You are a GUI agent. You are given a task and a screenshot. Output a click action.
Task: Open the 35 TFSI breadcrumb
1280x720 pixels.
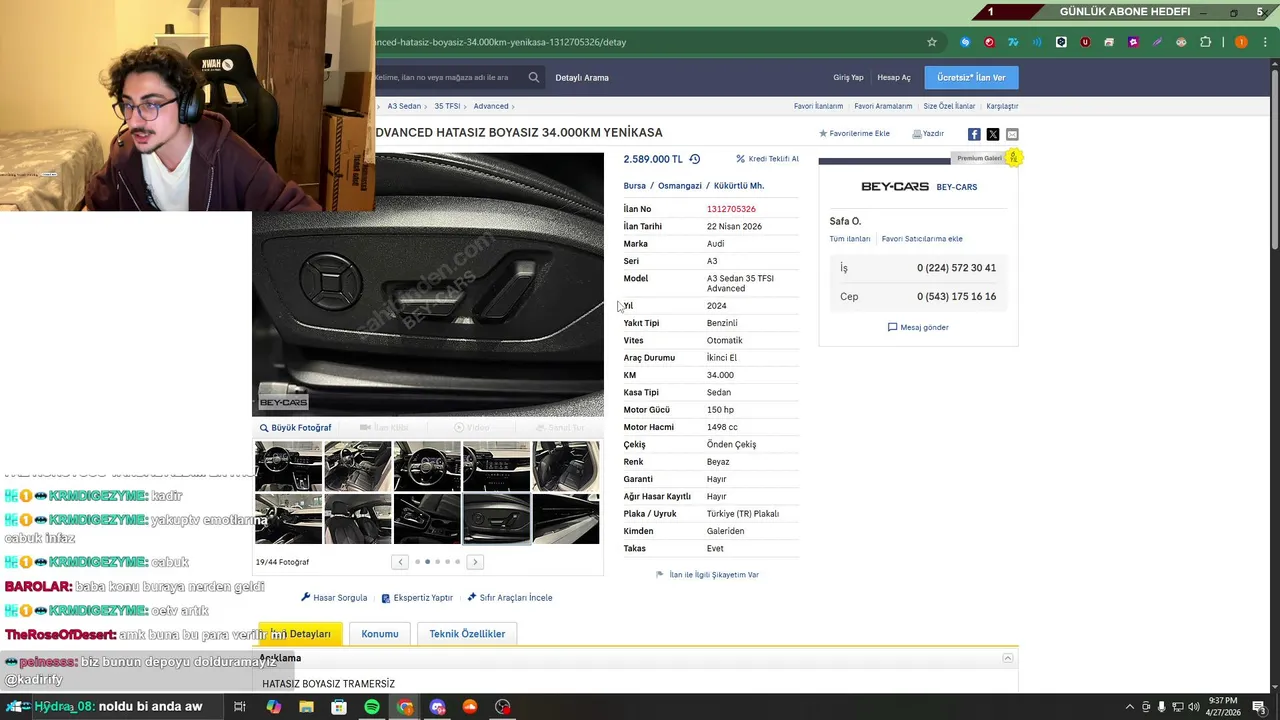[x=447, y=106]
